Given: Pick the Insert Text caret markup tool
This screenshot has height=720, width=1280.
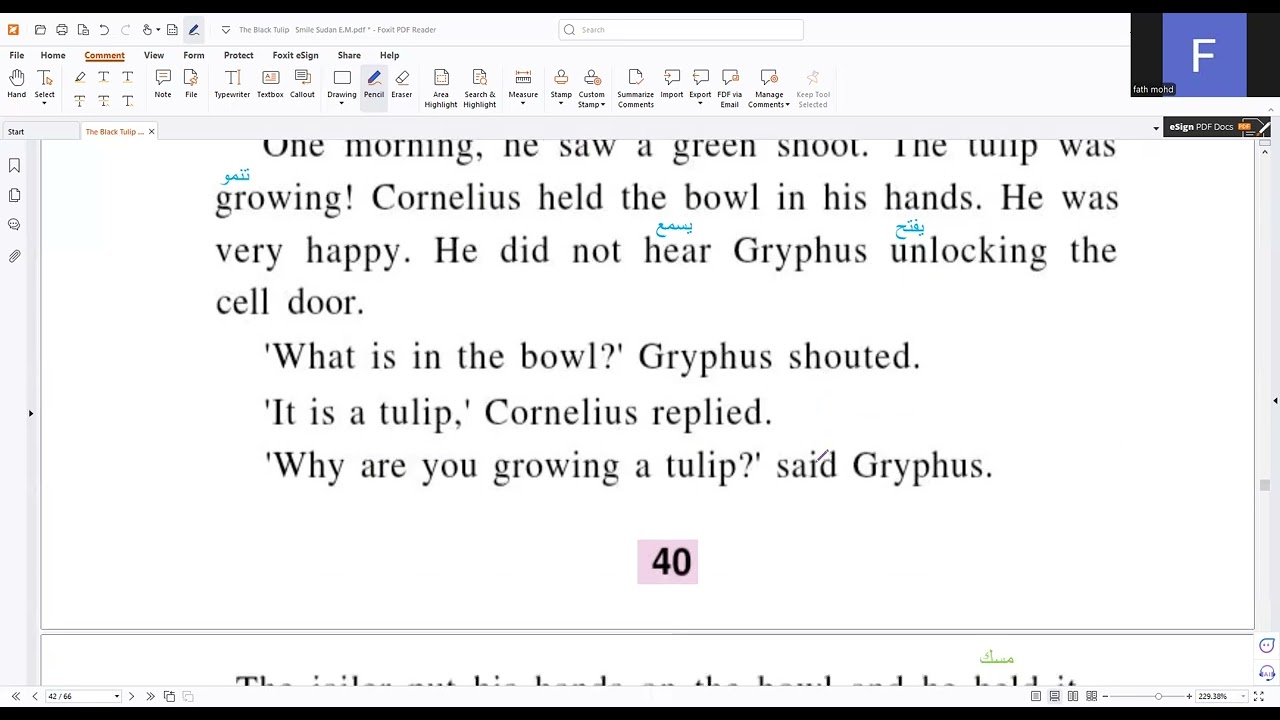Looking at the screenshot, I should click(127, 101).
